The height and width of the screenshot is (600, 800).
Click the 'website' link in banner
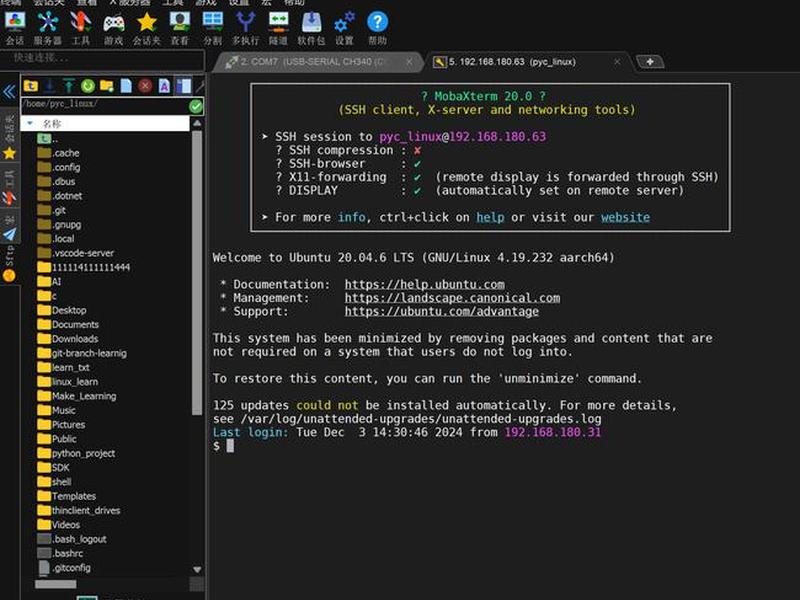coord(625,217)
